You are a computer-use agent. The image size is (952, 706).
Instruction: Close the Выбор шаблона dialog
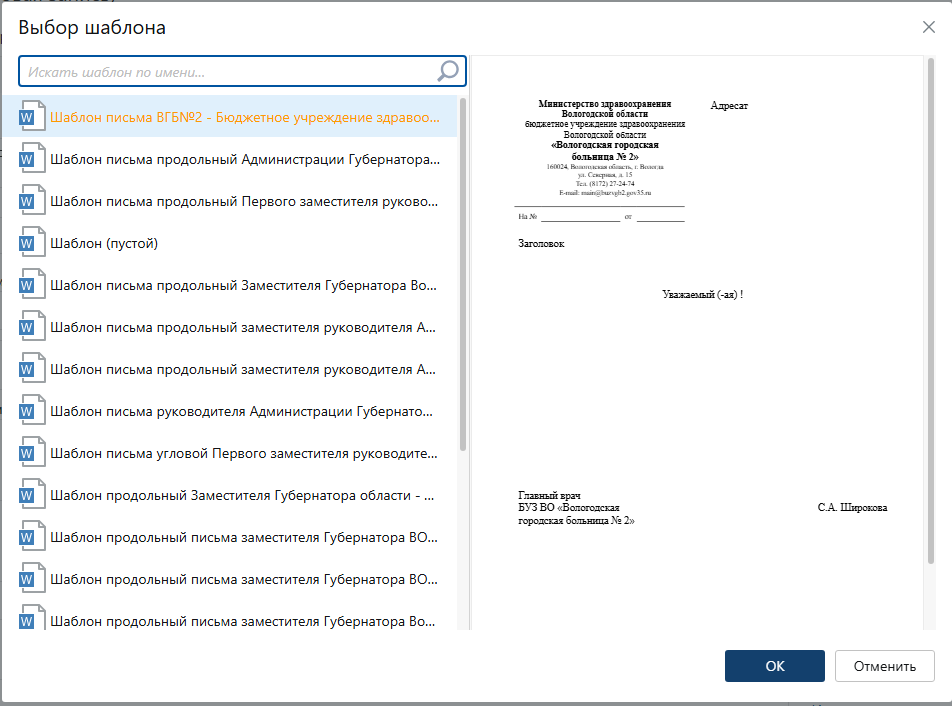928,27
